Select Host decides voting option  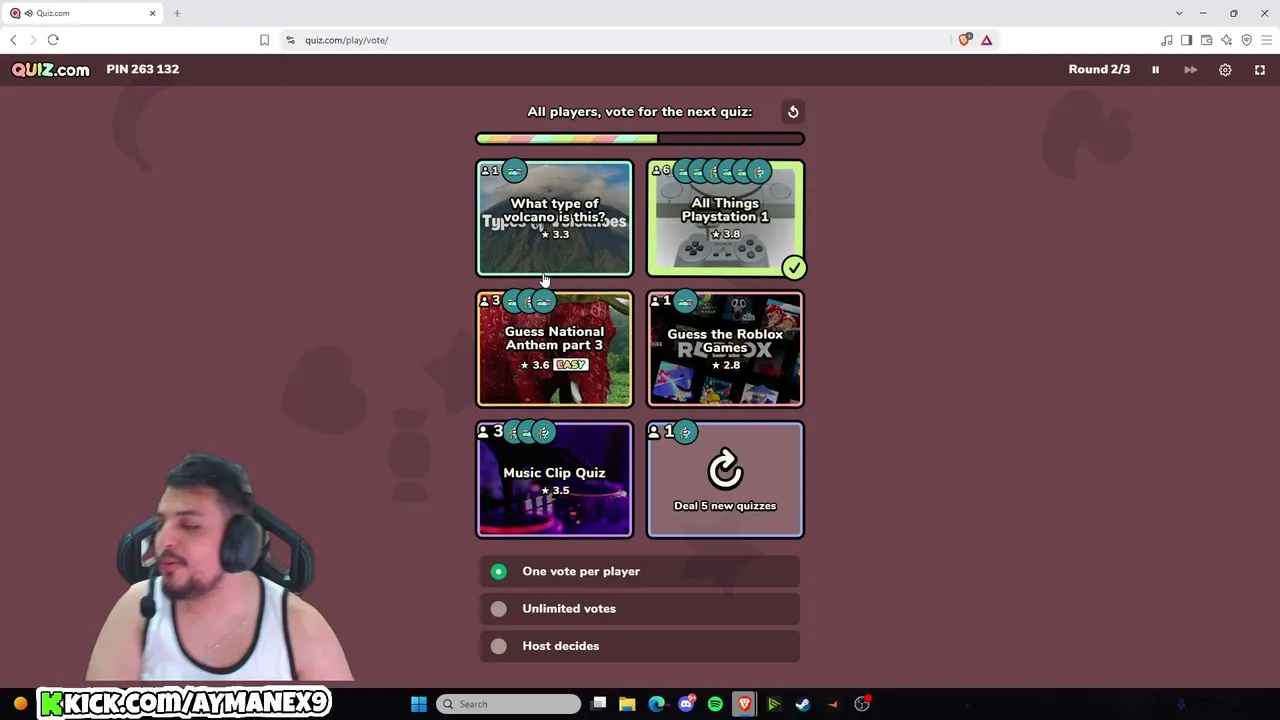pyautogui.click(x=640, y=646)
